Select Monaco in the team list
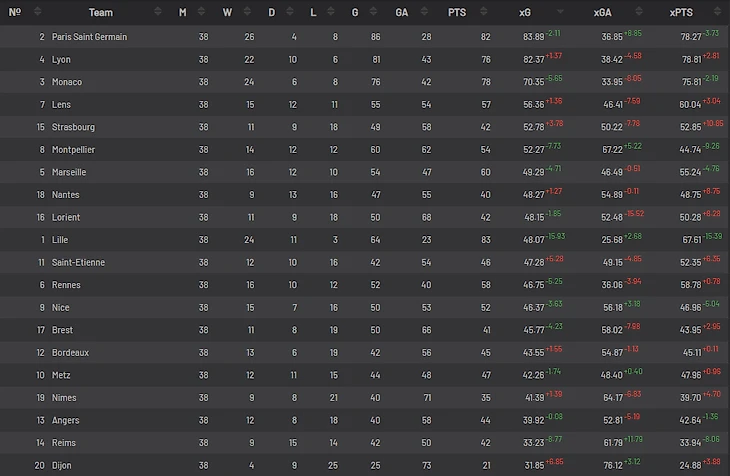Viewport: 730px width, 476px height. point(67,82)
